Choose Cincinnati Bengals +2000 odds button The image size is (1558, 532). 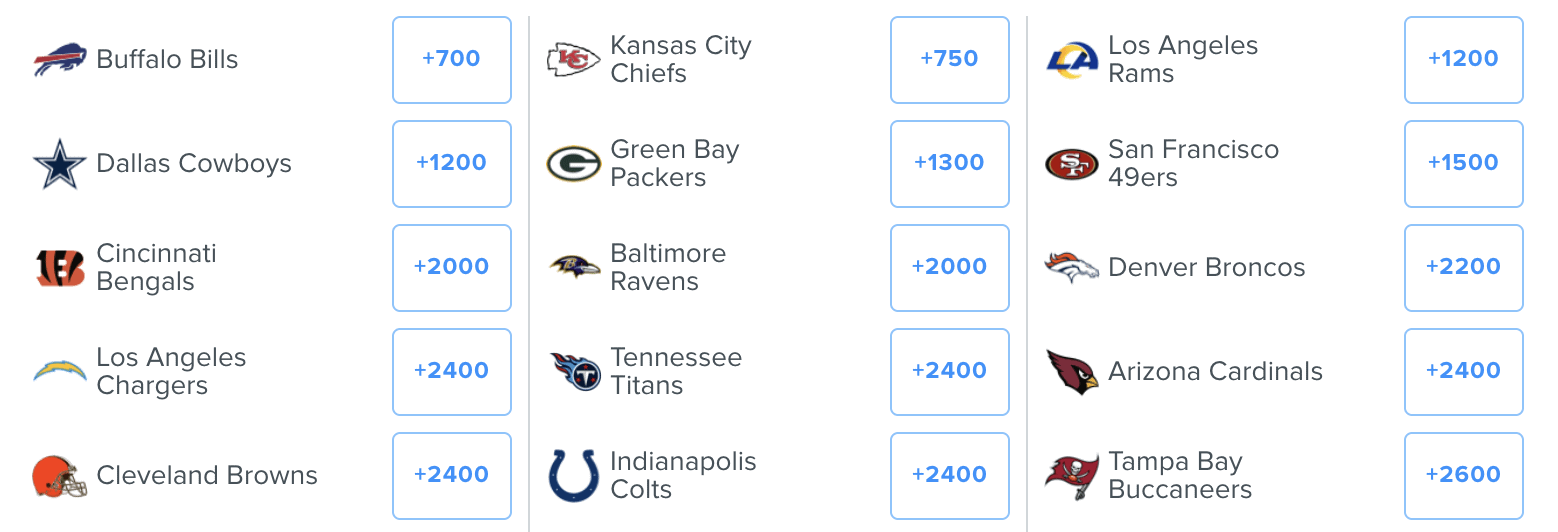(452, 268)
